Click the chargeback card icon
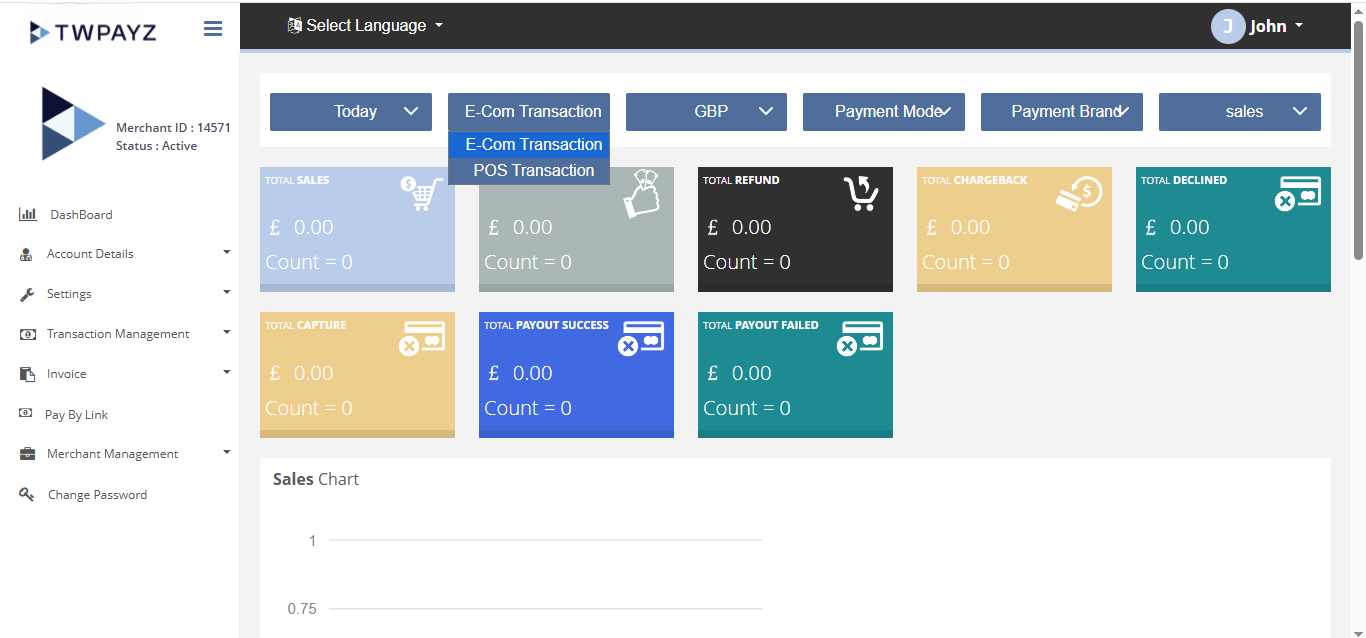This screenshot has width=1366, height=638. coord(1079,192)
